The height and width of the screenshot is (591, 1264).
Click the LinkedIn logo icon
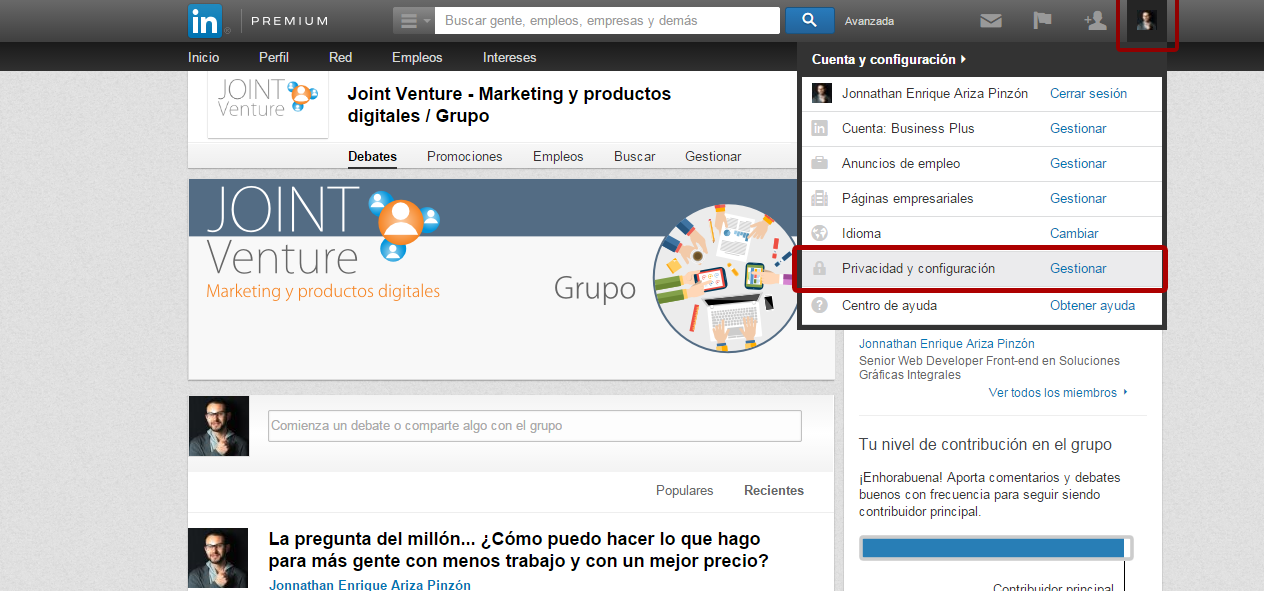pos(205,20)
